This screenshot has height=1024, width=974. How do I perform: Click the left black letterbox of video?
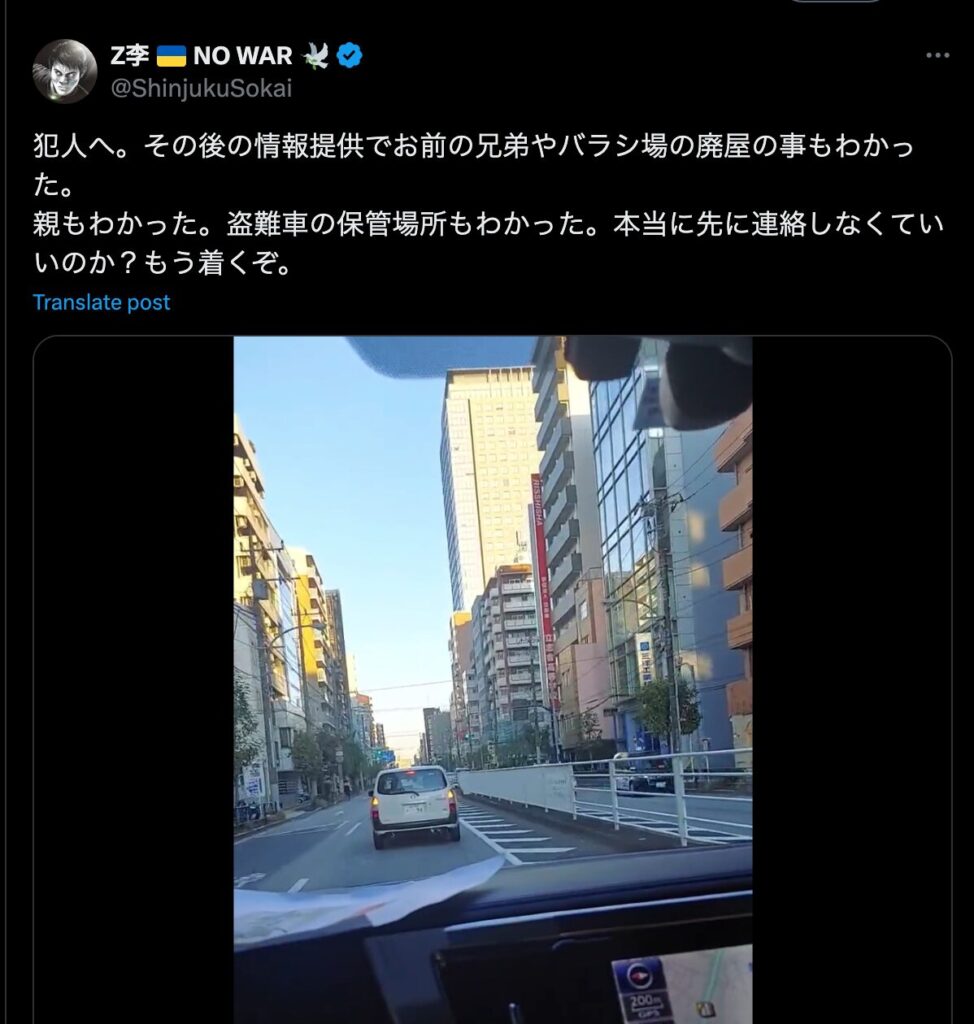pos(133,680)
